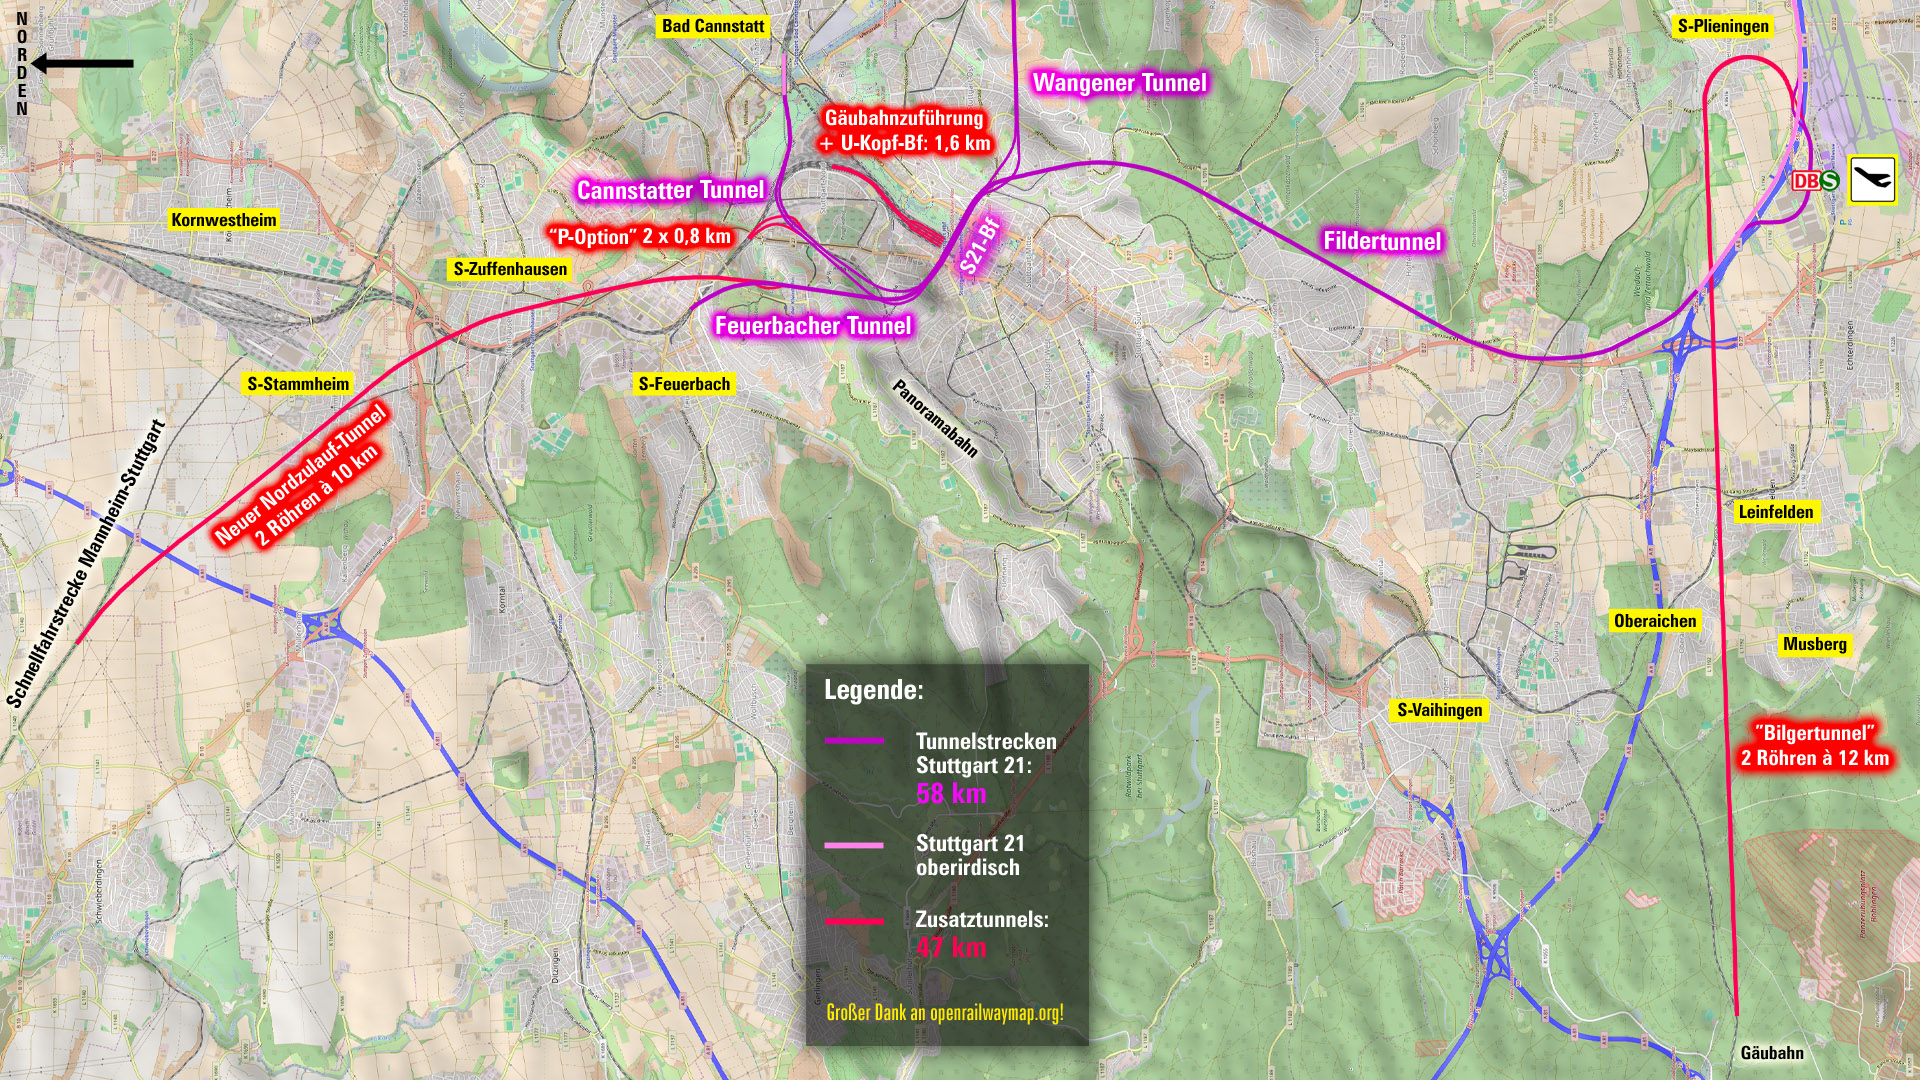Click the S-Plieningen place label

click(1723, 26)
